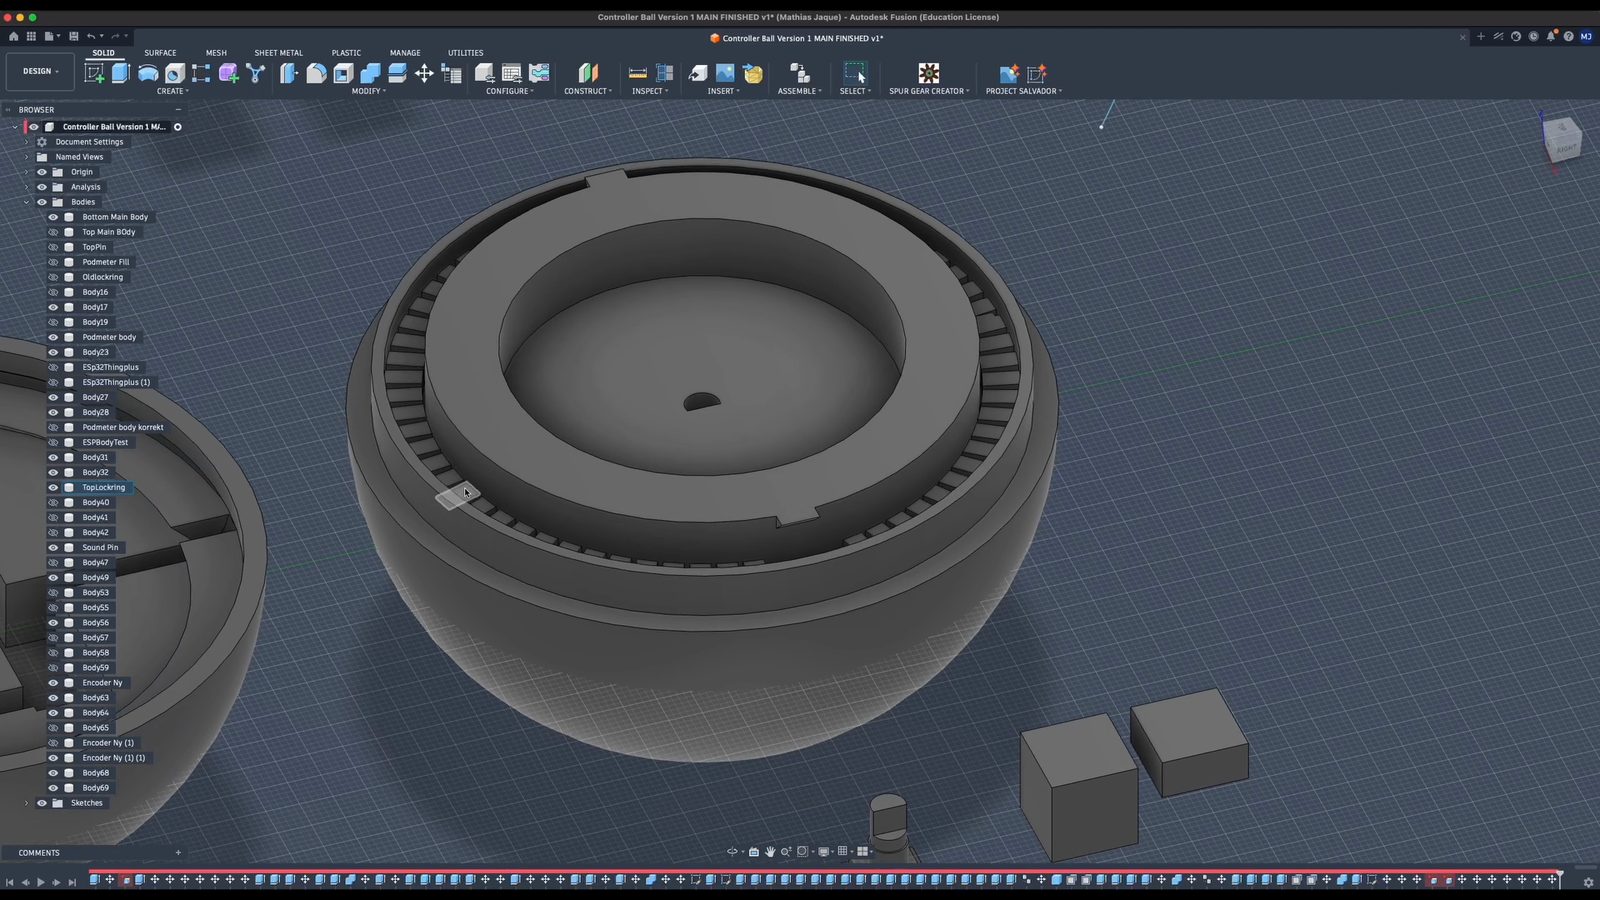Select the Extrude tool
Viewport: 1600px width, 900px height.
coord(121,73)
